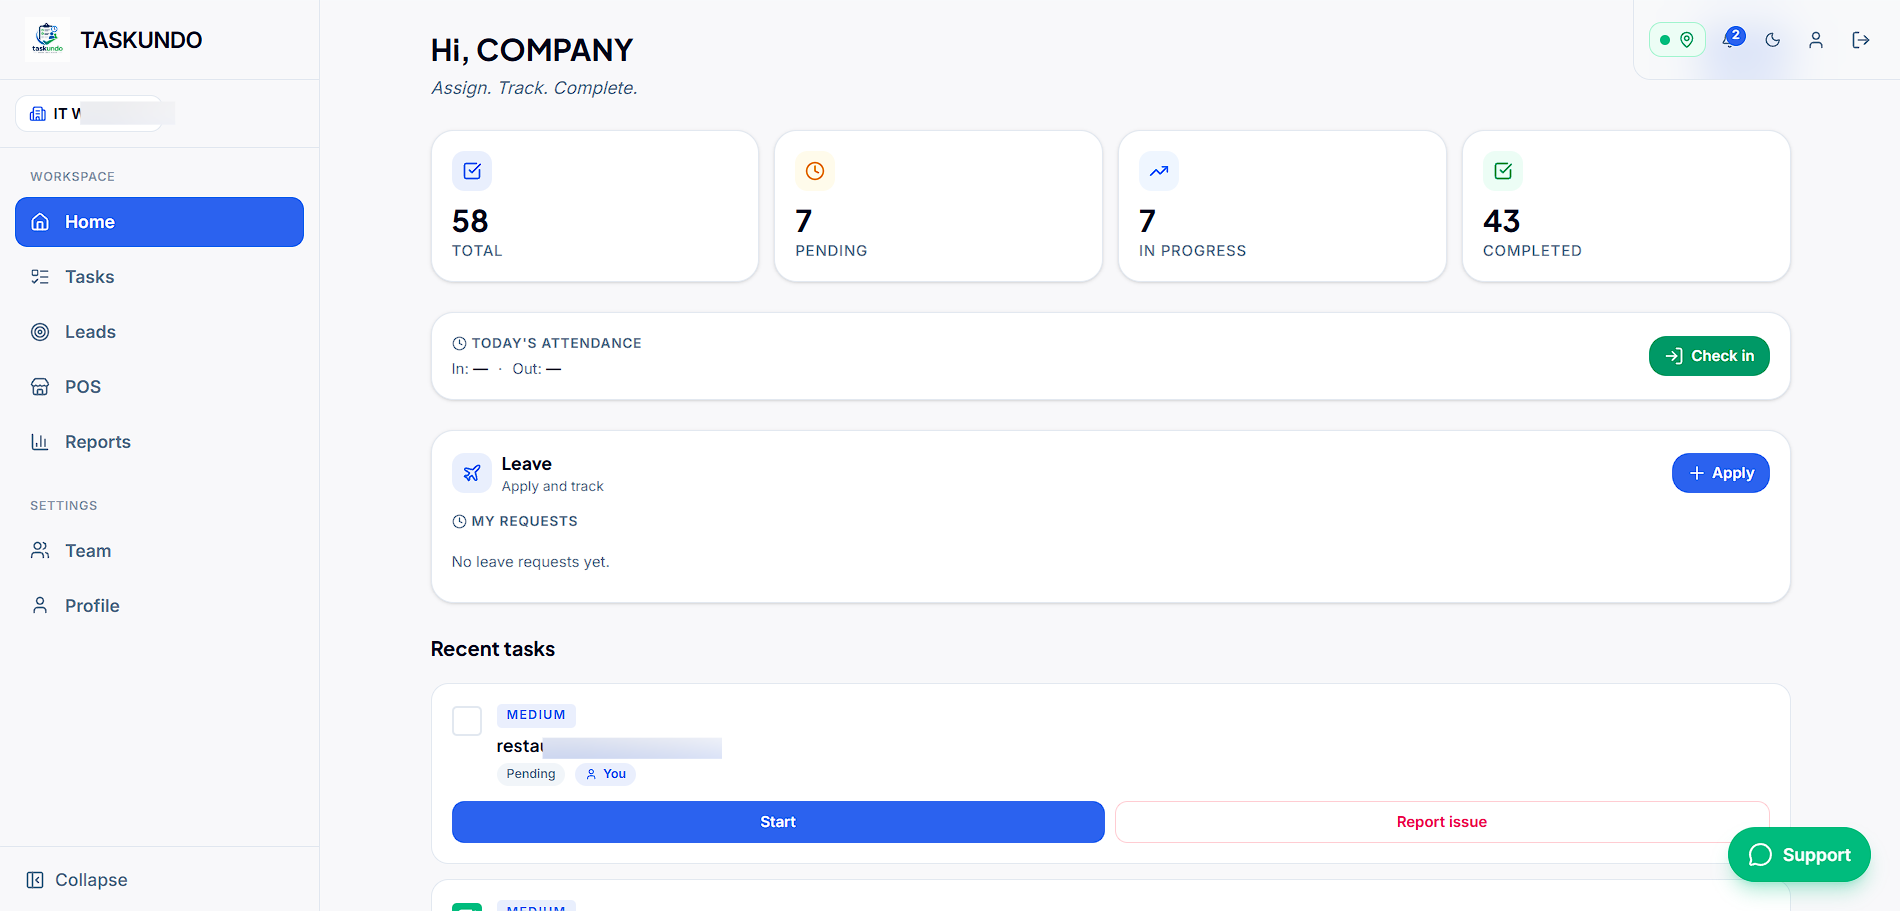Open Reports in sidebar

pos(159,442)
